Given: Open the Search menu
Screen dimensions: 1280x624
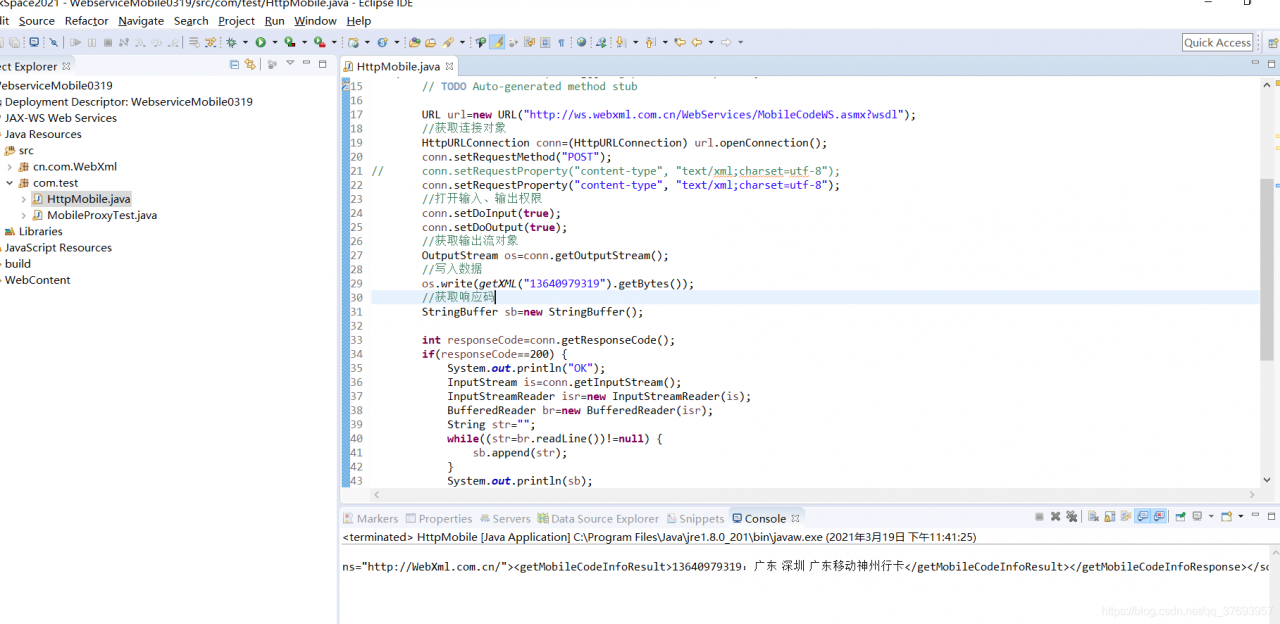Looking at the screenshot, I should tap(191, 20).
